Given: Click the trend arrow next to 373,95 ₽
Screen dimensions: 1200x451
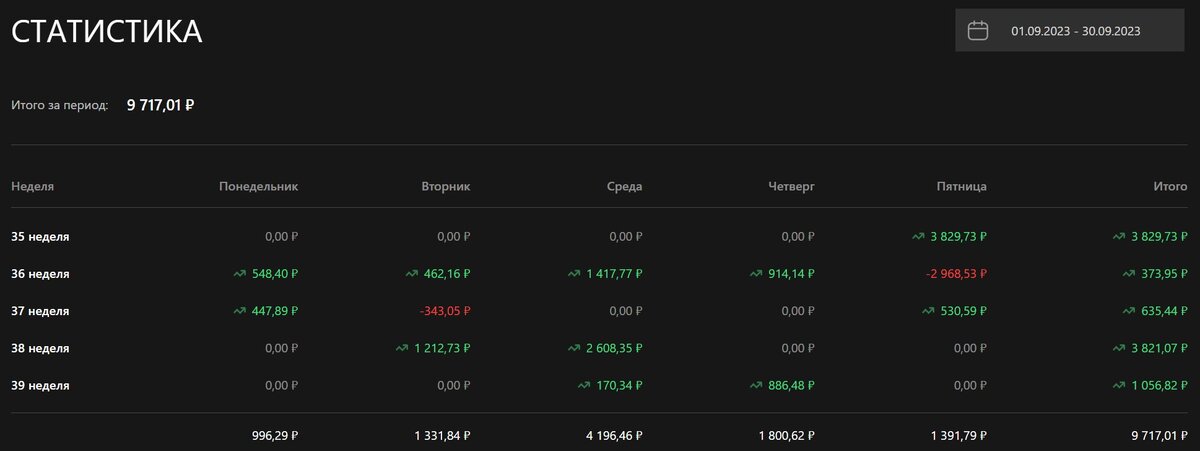Looking at the screenshot, I should click(1129, 273).
